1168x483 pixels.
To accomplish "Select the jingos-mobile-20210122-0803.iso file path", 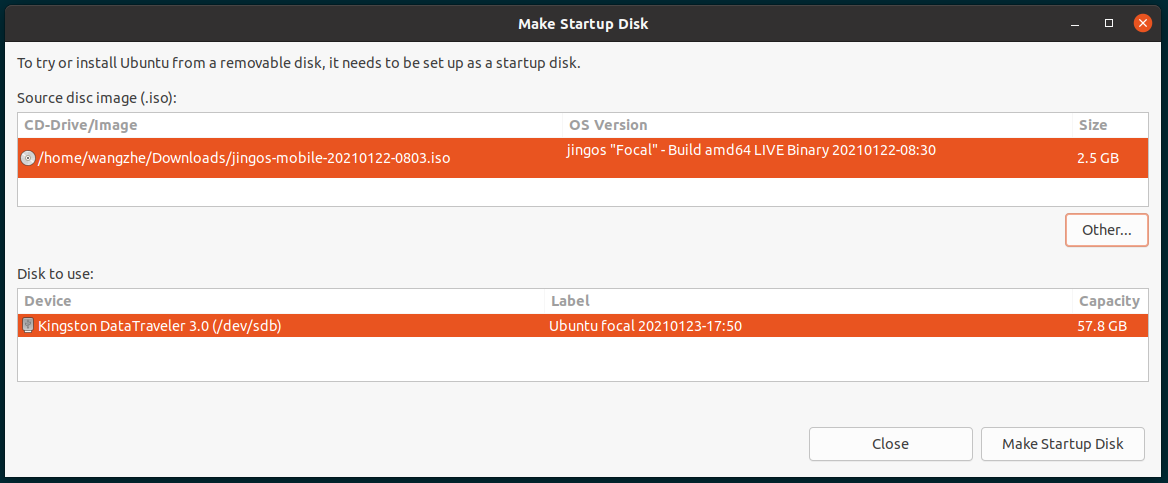I will [244, 158].
